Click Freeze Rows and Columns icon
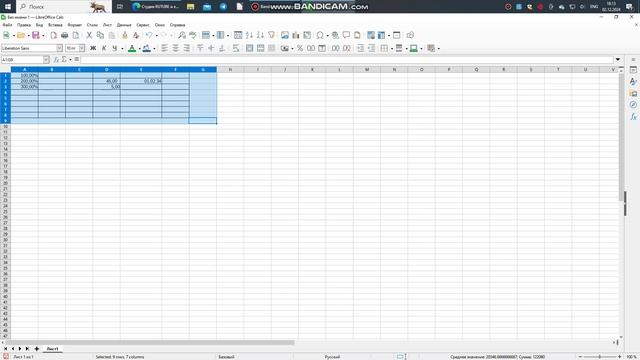 tap(382, 36)
